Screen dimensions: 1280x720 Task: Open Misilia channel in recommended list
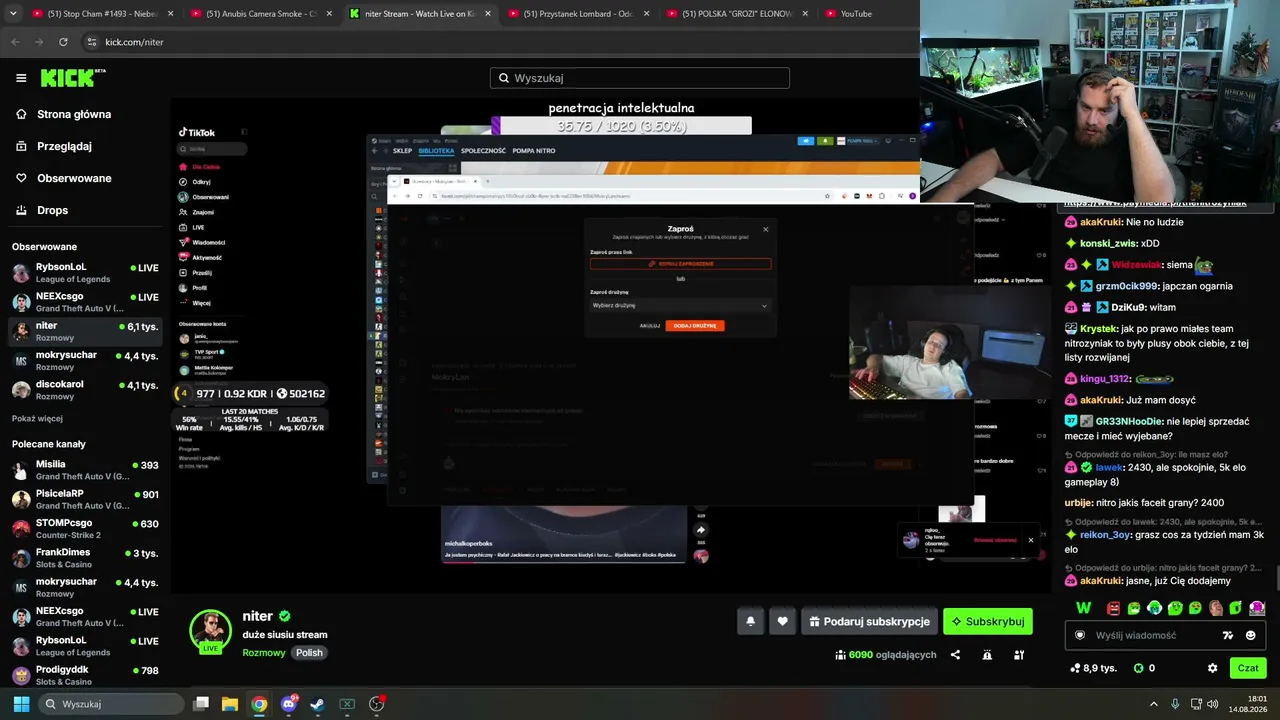click(85, 469)
